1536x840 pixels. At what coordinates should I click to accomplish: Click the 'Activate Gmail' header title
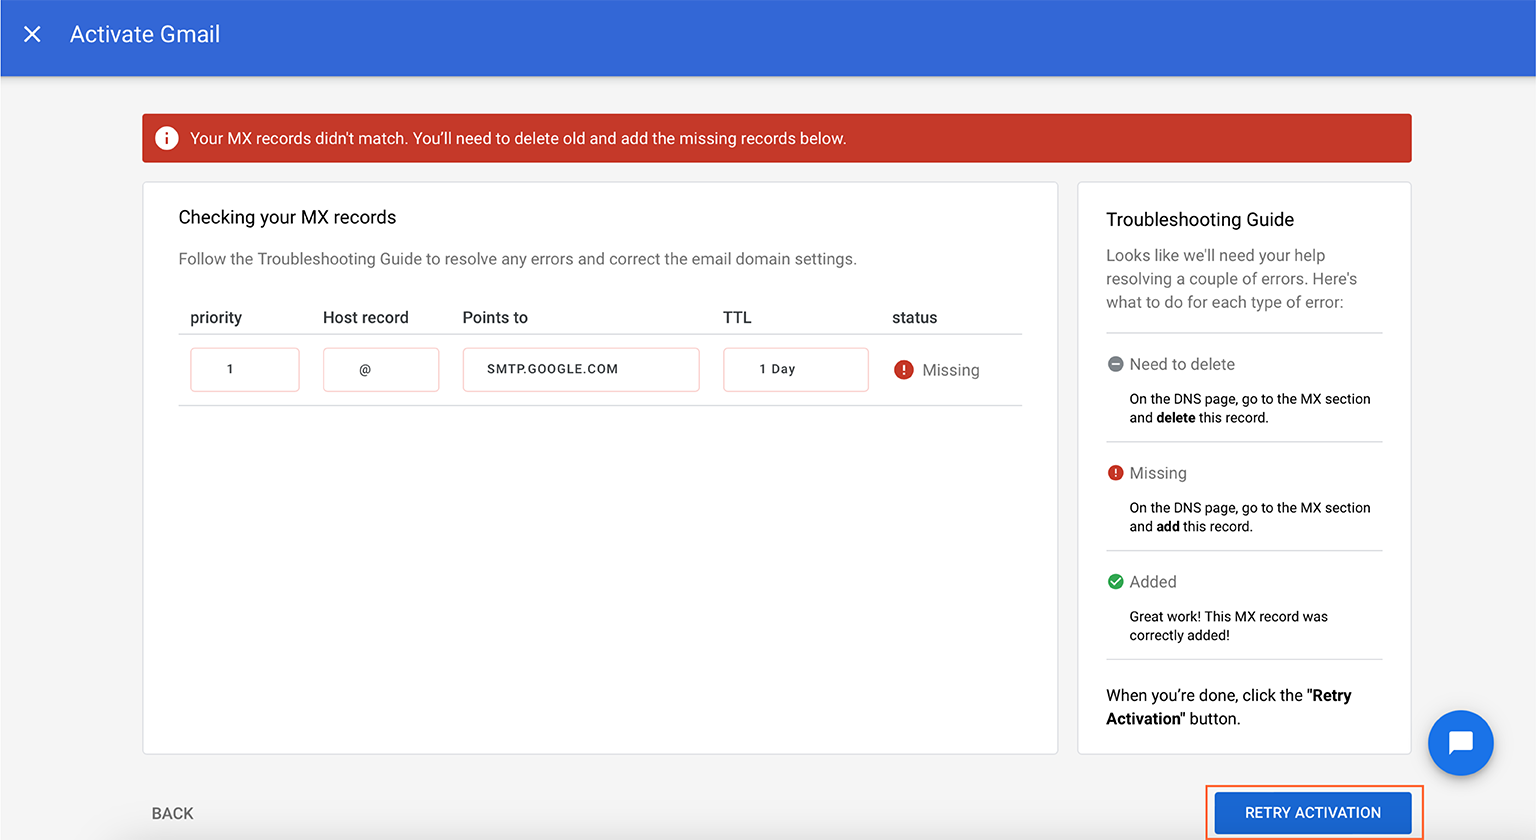[x=145, y=34]
